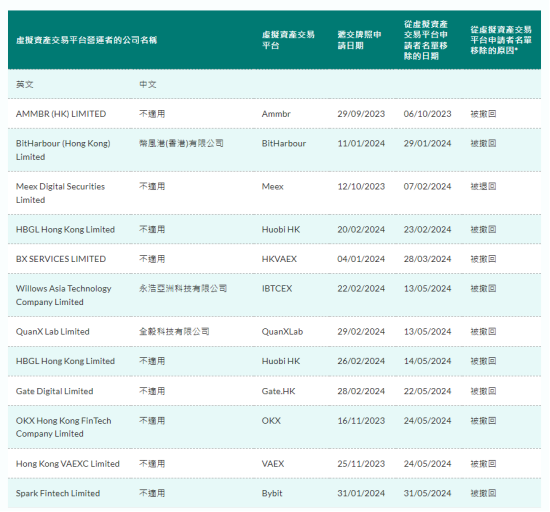Viewport: 550px width, 512px height.
Task: Select removal date '06/10/2023'
Action: [427, 114]
